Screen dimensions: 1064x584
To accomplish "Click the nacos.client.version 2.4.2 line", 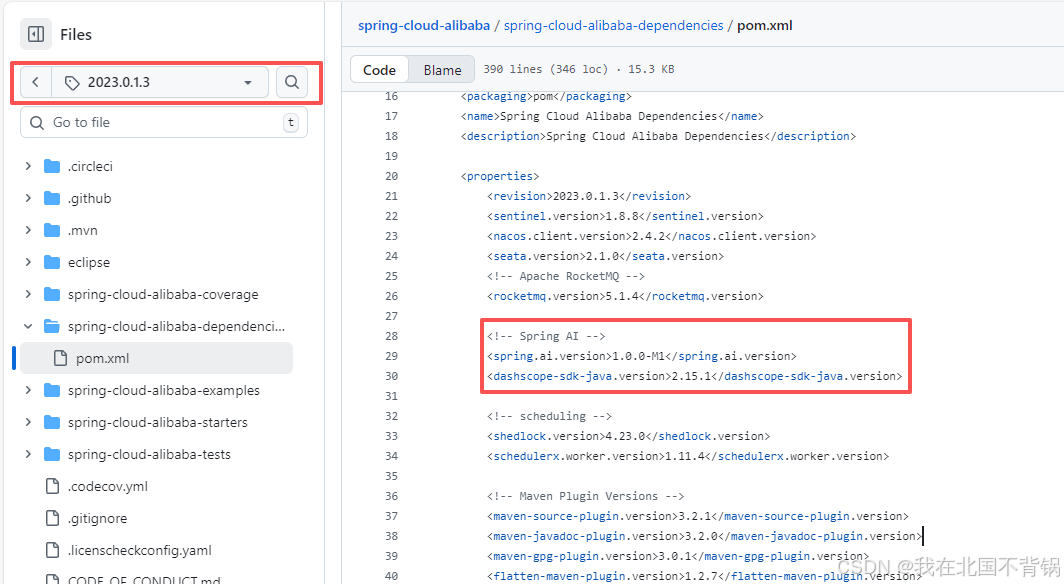I will (651, 236).
